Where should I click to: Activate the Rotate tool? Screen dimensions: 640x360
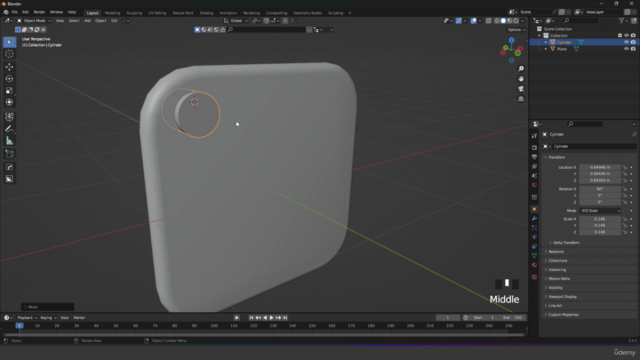[x=9, y=79]
